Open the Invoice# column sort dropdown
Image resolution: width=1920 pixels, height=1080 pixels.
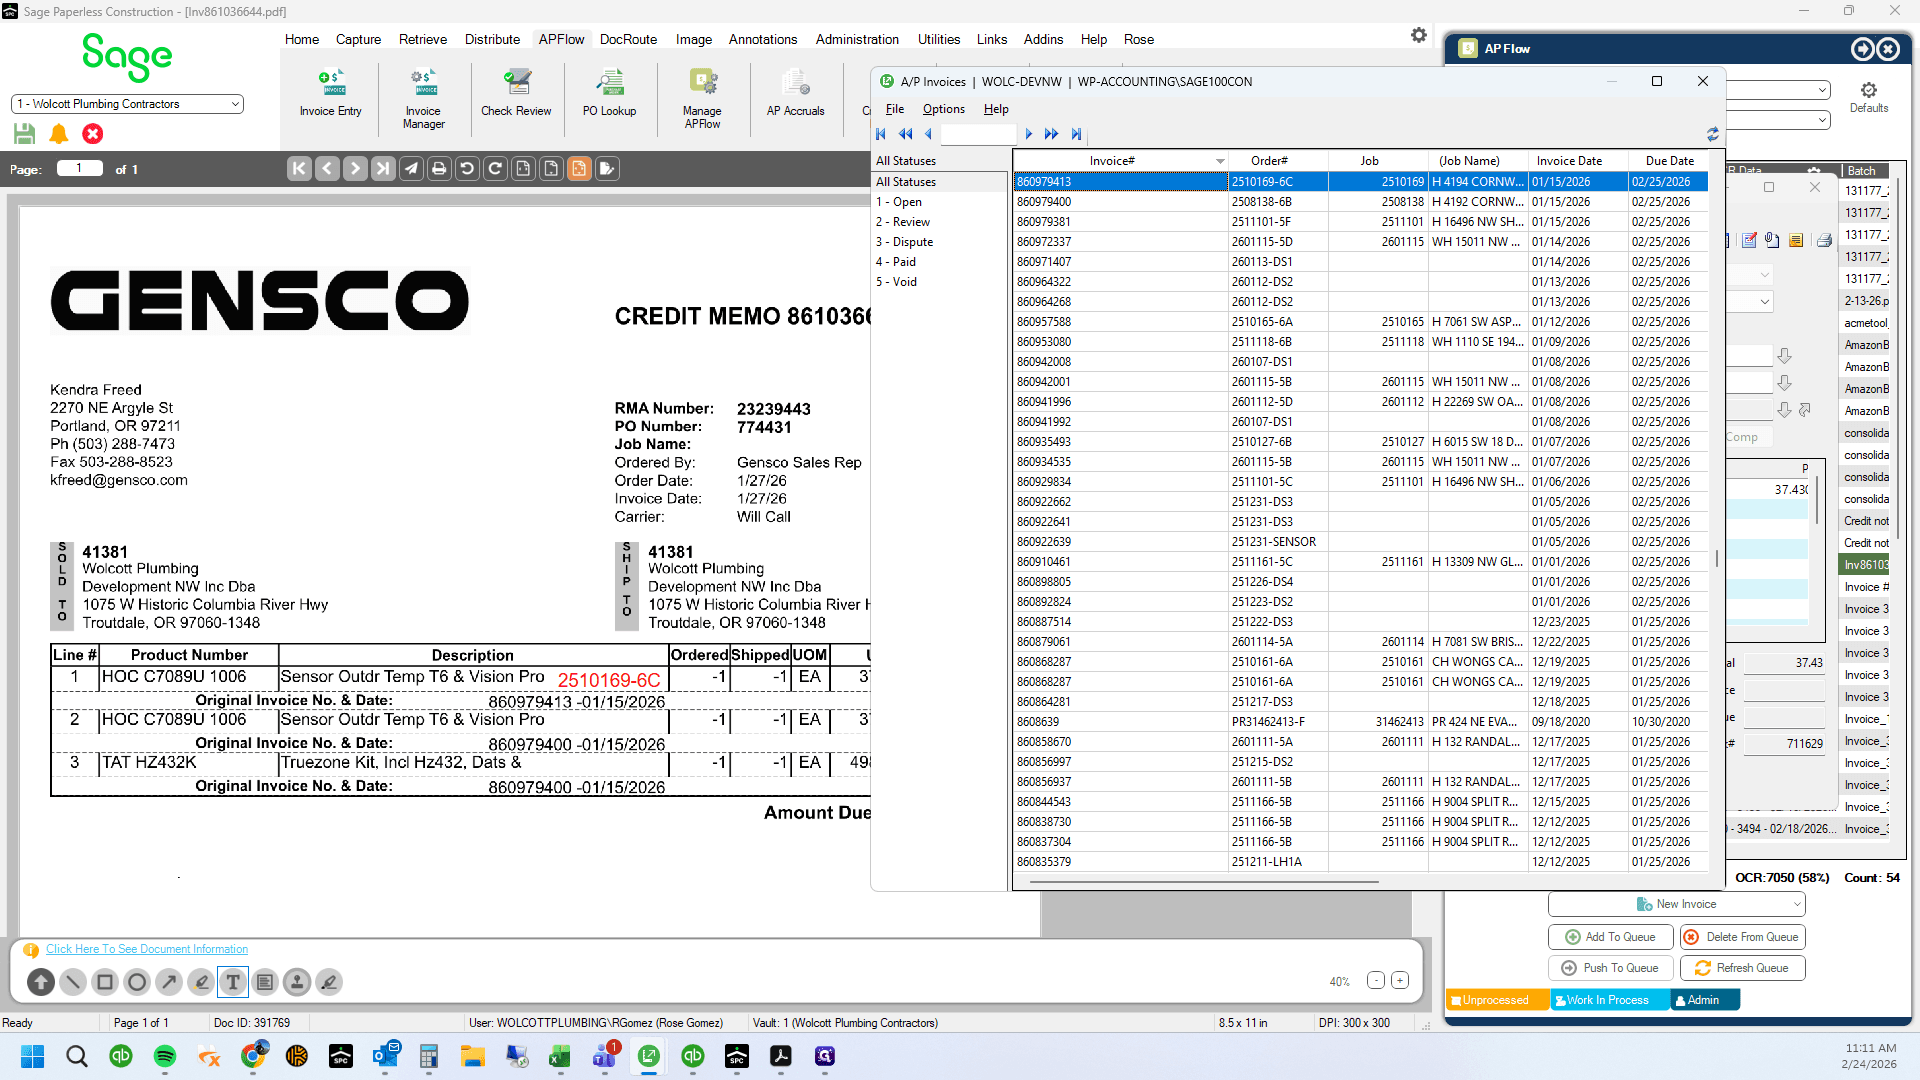[1220, 161]
